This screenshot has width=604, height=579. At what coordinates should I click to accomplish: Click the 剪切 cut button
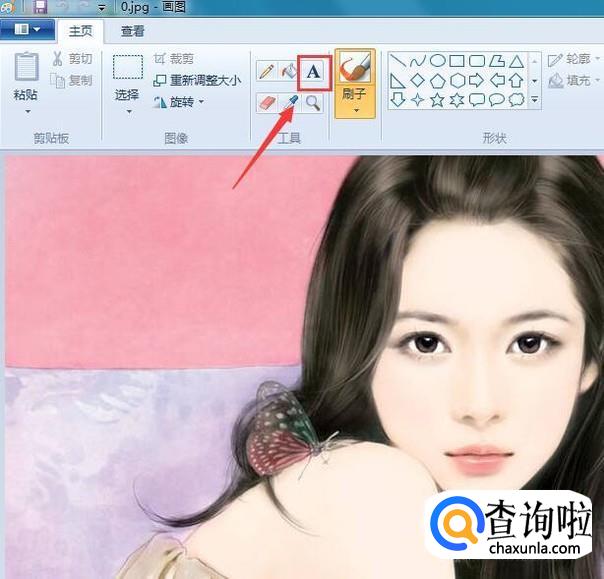point(72,59)
